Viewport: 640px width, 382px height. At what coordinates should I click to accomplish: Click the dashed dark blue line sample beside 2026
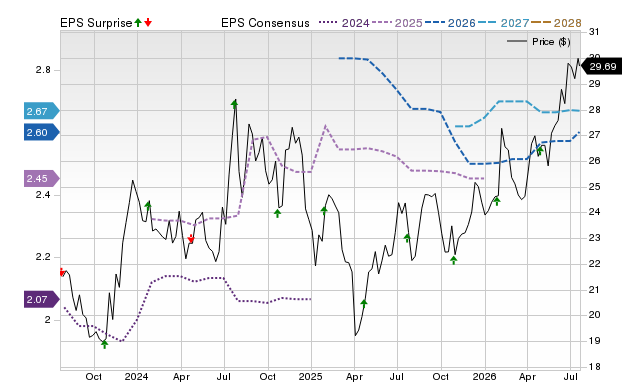pyautogui.click(x=435, y=23)
